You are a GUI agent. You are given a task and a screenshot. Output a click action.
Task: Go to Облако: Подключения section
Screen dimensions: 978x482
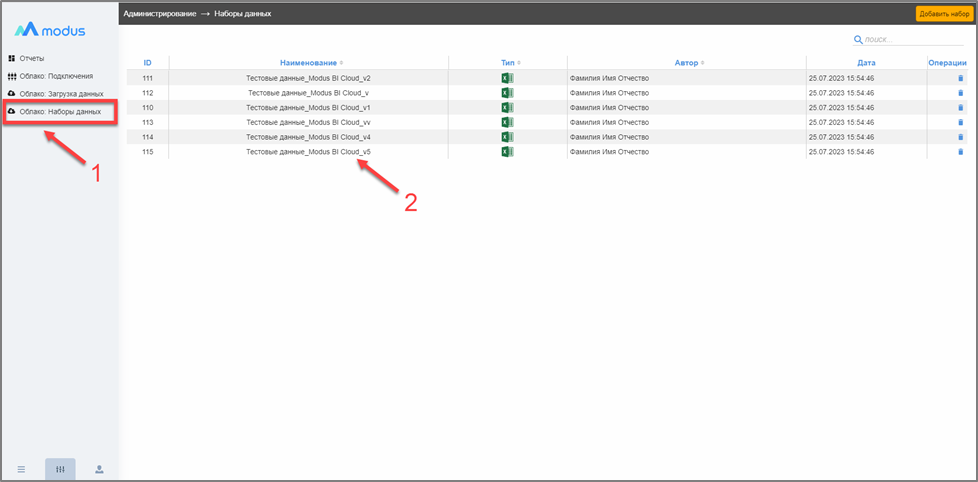pyautogui.click(x=56, y=76)
